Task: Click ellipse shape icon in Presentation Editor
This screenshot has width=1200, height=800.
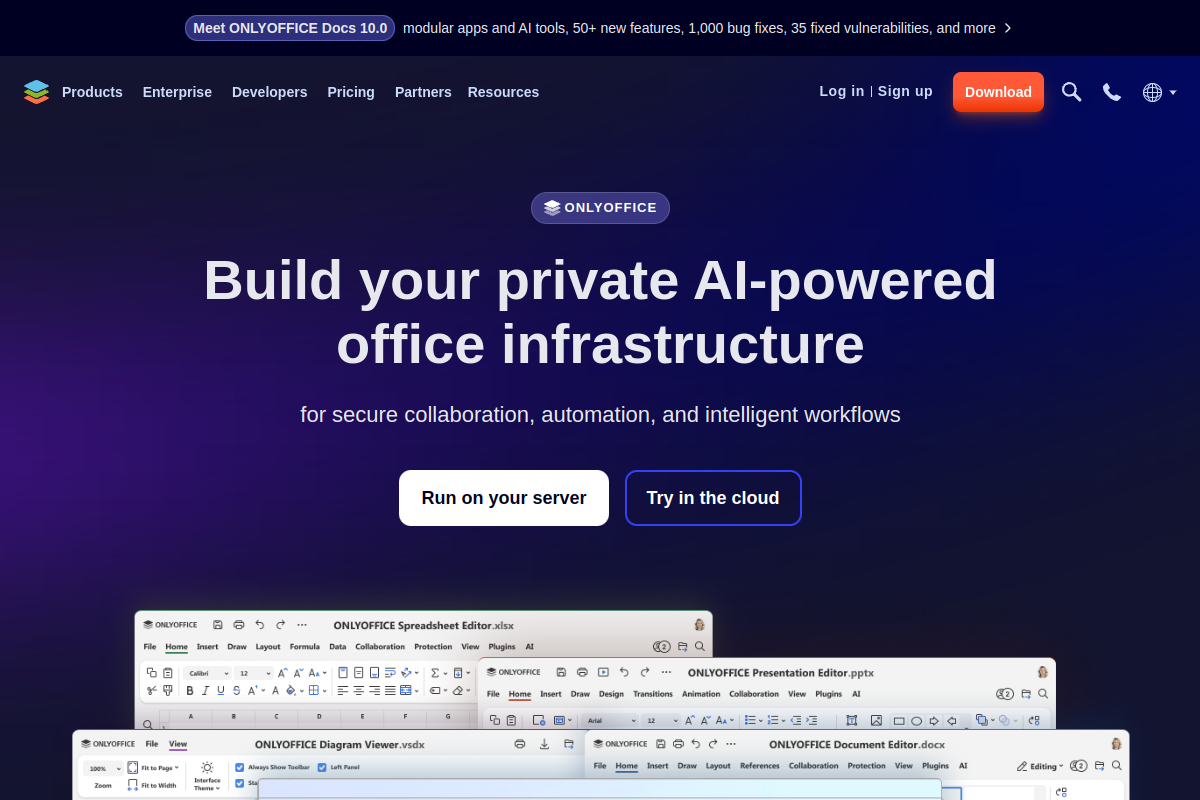Action: click(x=916, y=721)
